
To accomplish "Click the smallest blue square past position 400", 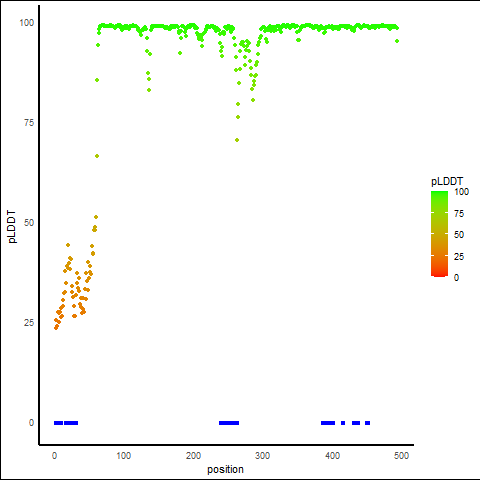I will tap(343, 423).
